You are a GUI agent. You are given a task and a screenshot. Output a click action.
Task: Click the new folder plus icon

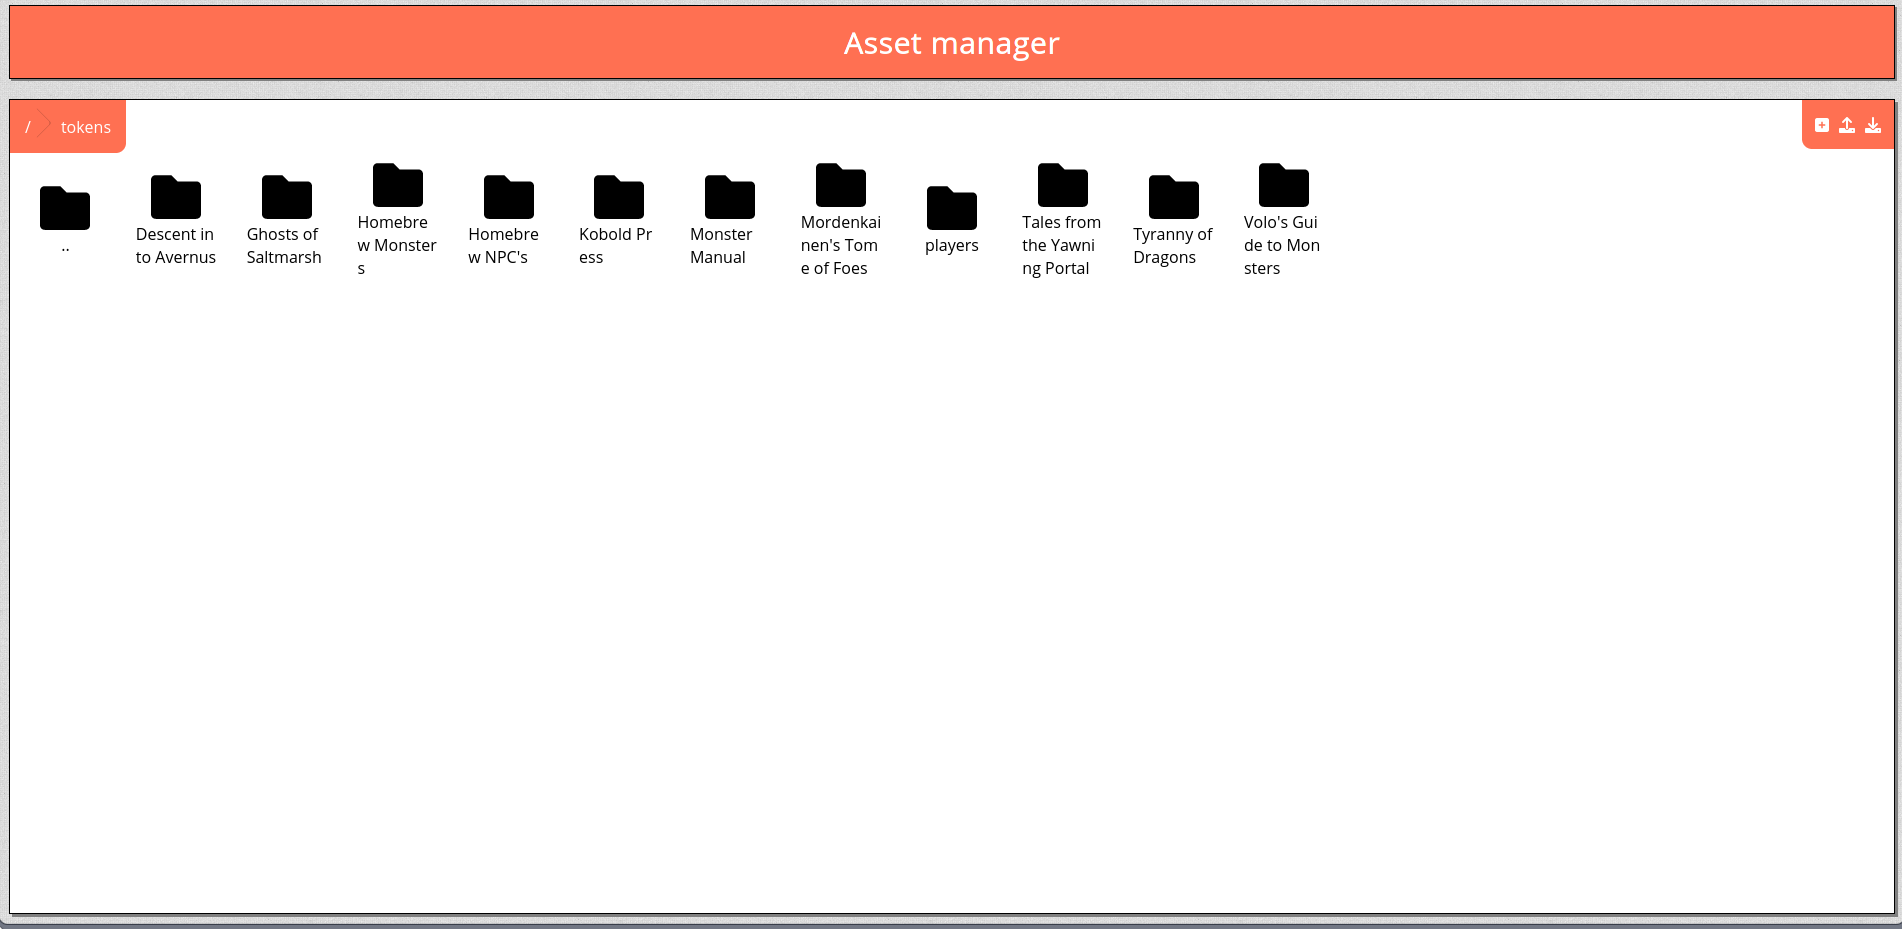coord(1822,125)
